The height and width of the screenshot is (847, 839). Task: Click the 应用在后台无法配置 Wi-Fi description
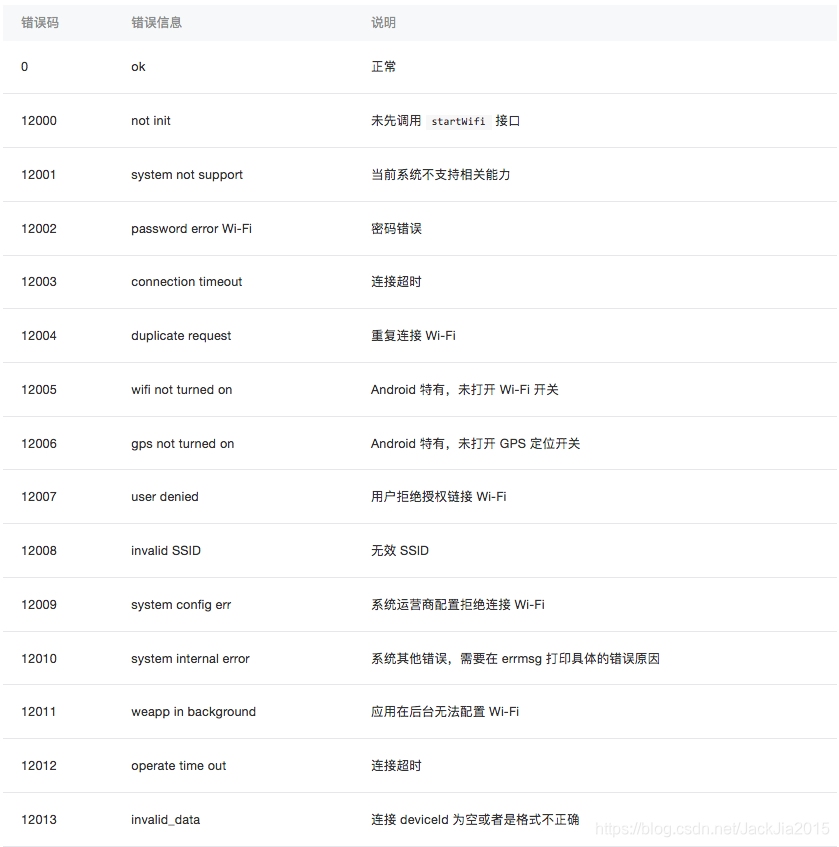(x=445, y=712)
